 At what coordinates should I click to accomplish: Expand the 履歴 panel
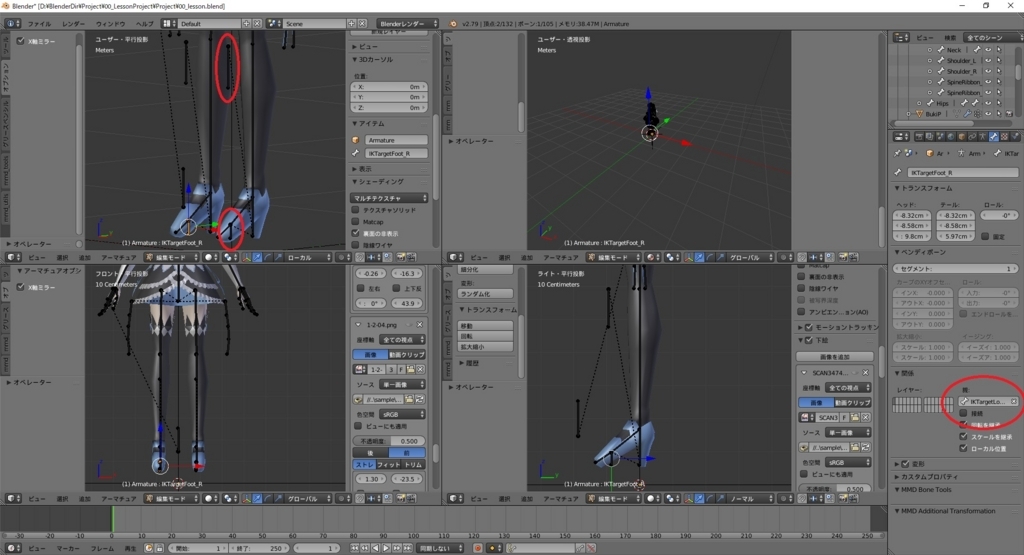[470, 363]
